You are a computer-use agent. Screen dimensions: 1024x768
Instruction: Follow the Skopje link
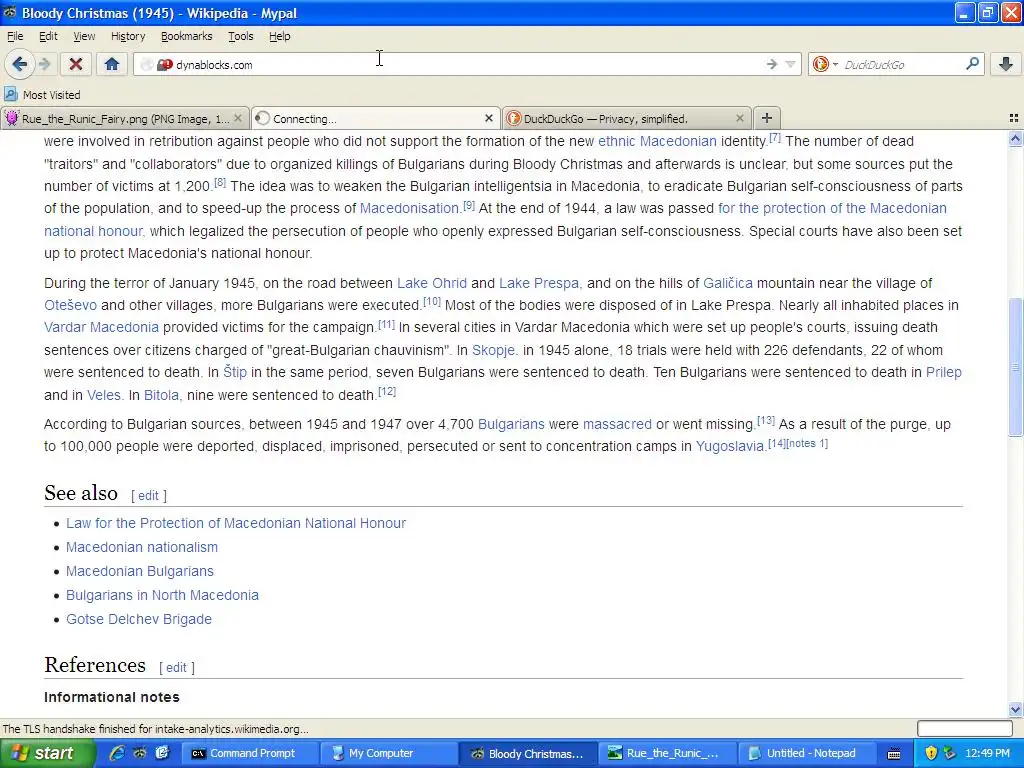click(x=494, y=350)
